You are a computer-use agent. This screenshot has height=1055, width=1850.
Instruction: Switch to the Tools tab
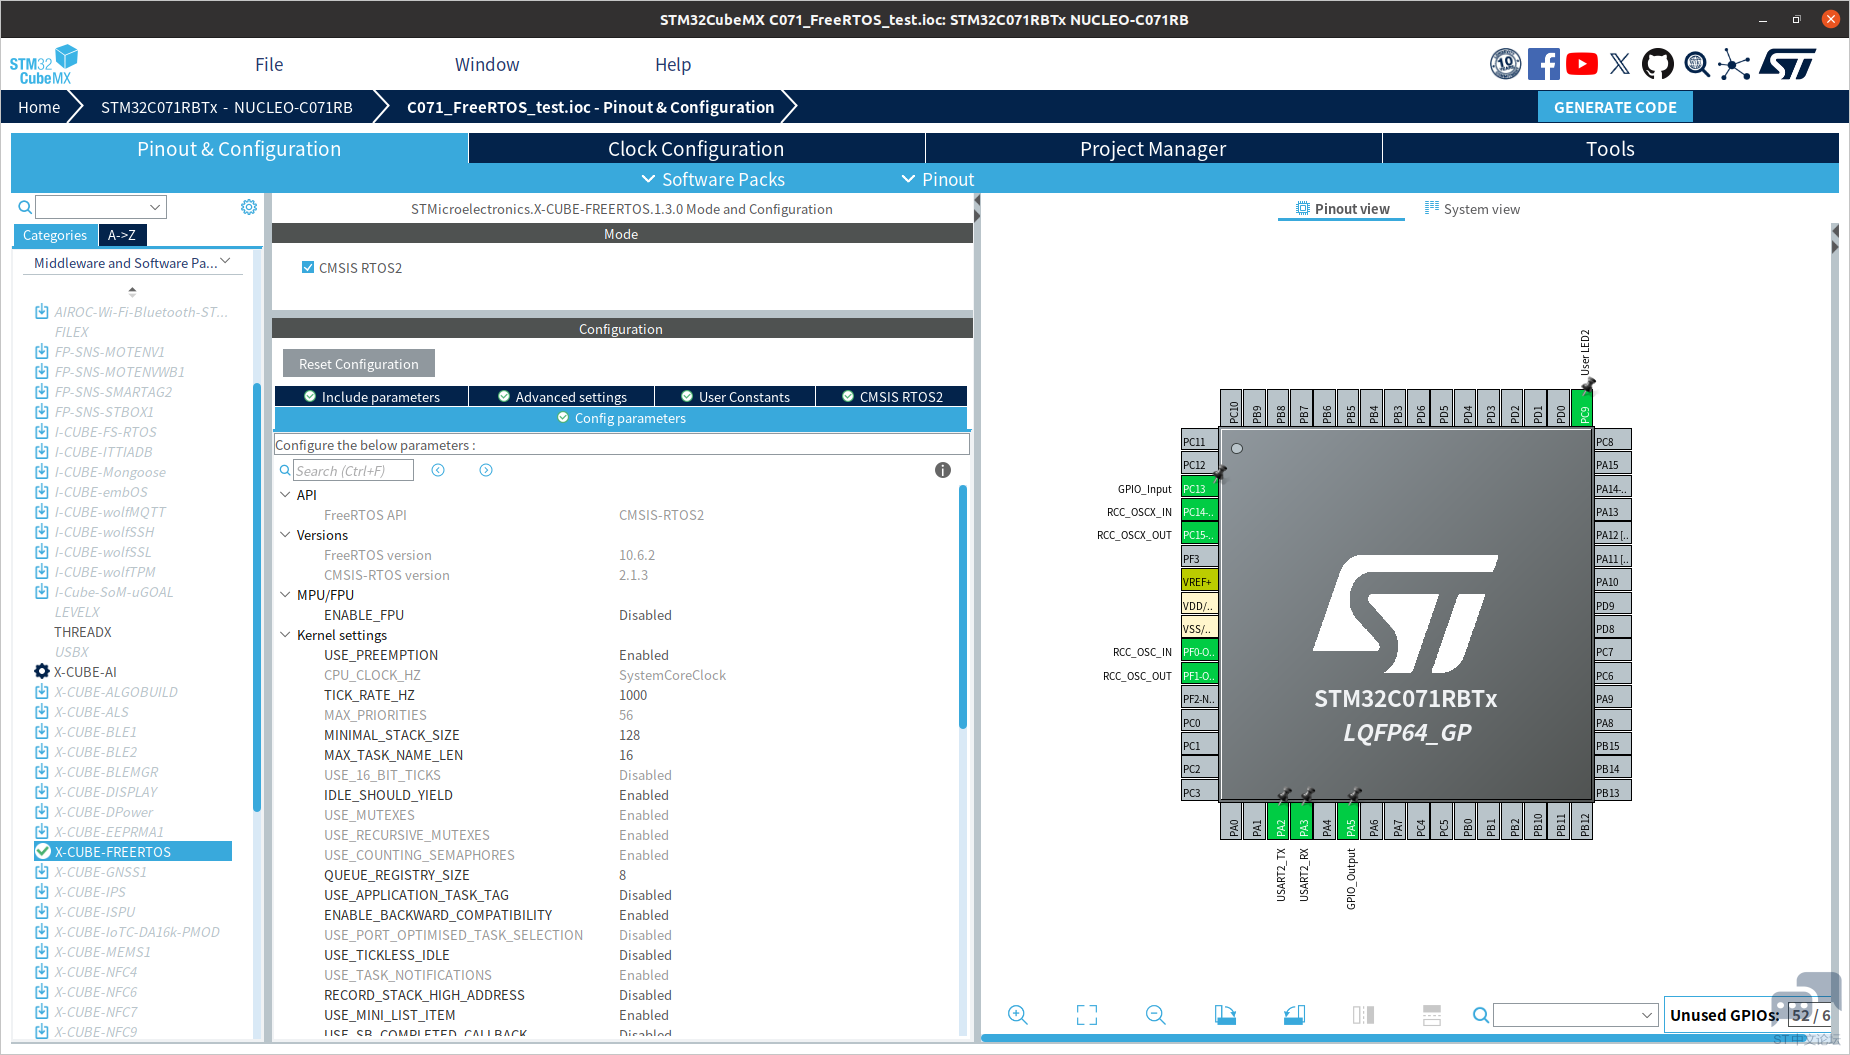point(1610,148)
